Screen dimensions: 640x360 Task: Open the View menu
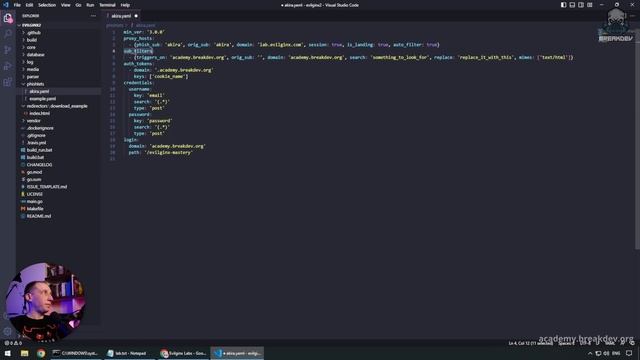coord(66,5)
